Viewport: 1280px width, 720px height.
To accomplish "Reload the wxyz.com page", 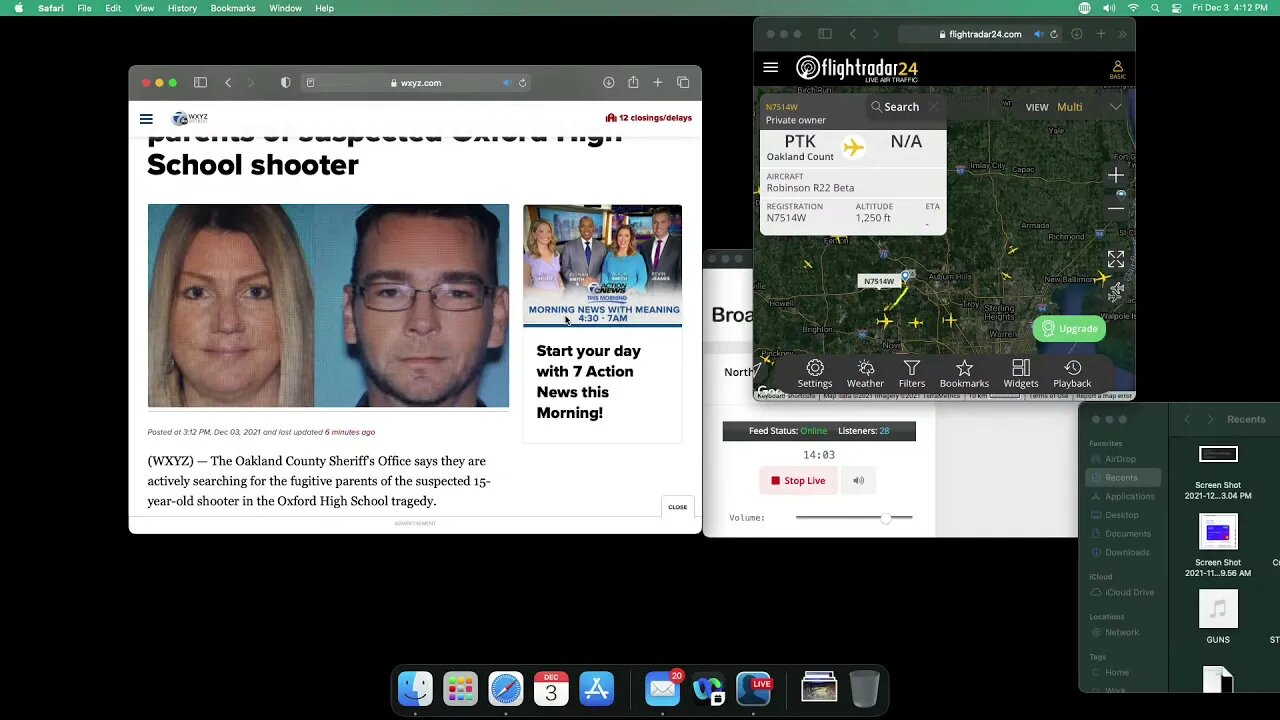I will pyautogui.click(x=522, y=83).
